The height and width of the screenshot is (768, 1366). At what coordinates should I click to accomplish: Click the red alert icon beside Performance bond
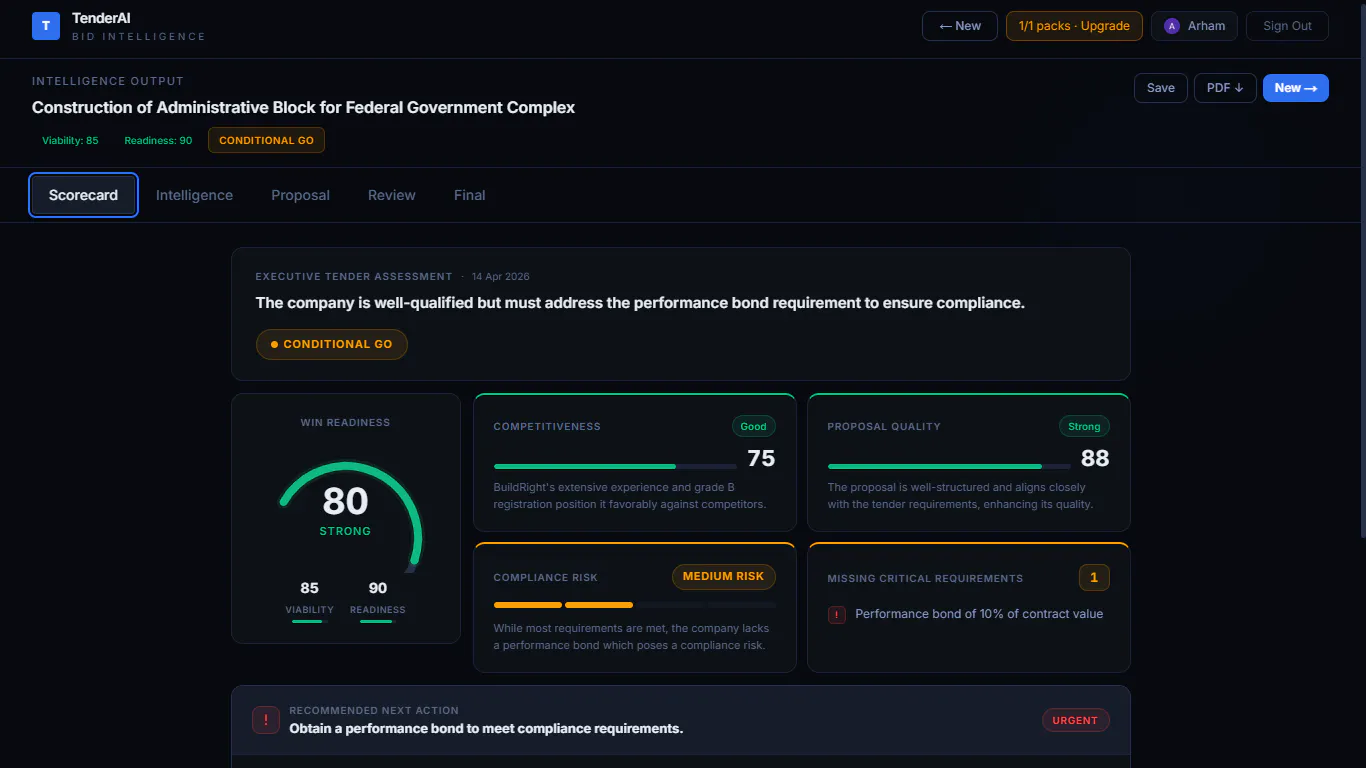[837, 615]
